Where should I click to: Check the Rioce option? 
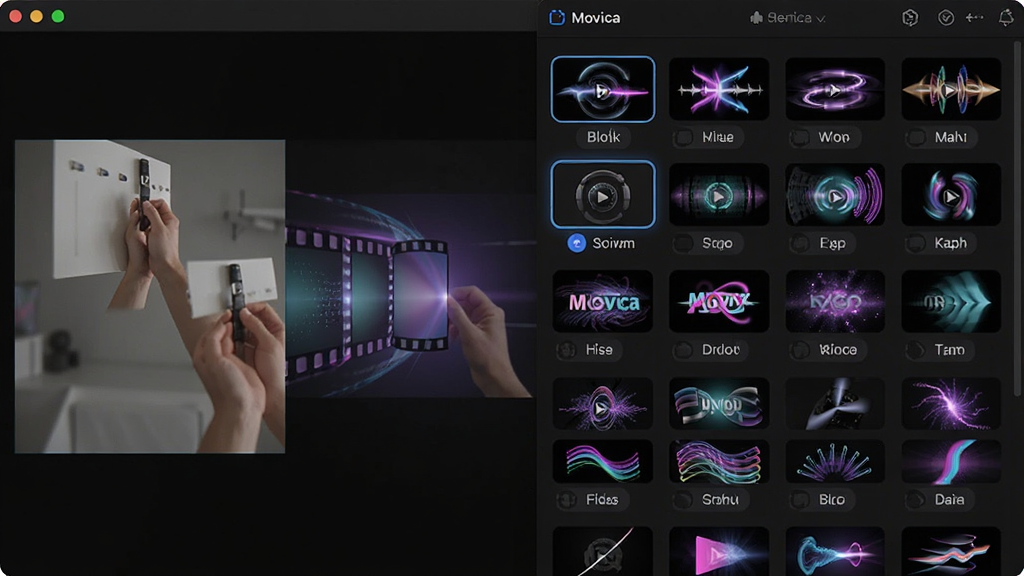(x=799, y=350)
